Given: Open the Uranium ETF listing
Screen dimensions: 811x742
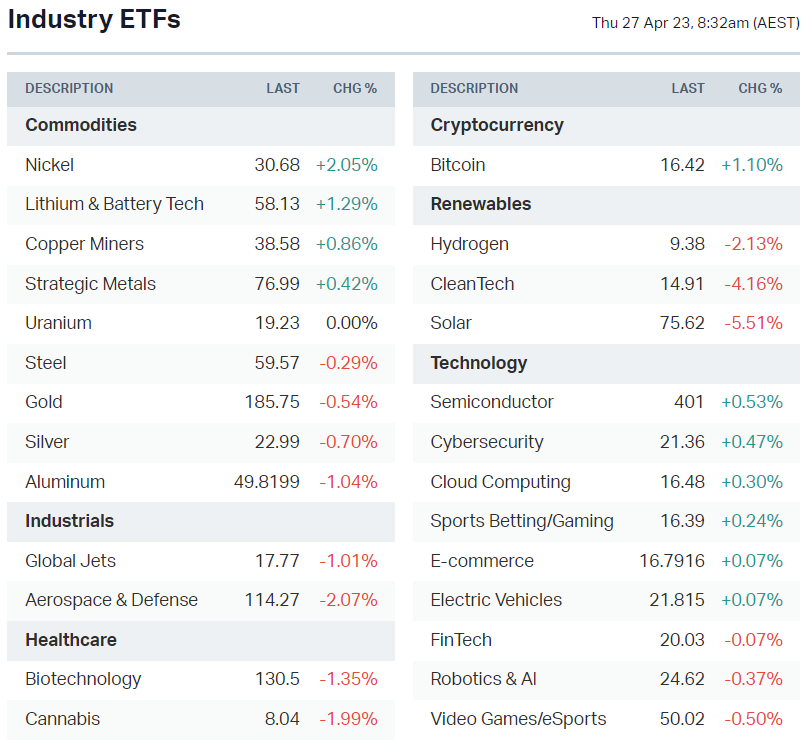Looking at the screenshot, I should [x=58, y=323].
